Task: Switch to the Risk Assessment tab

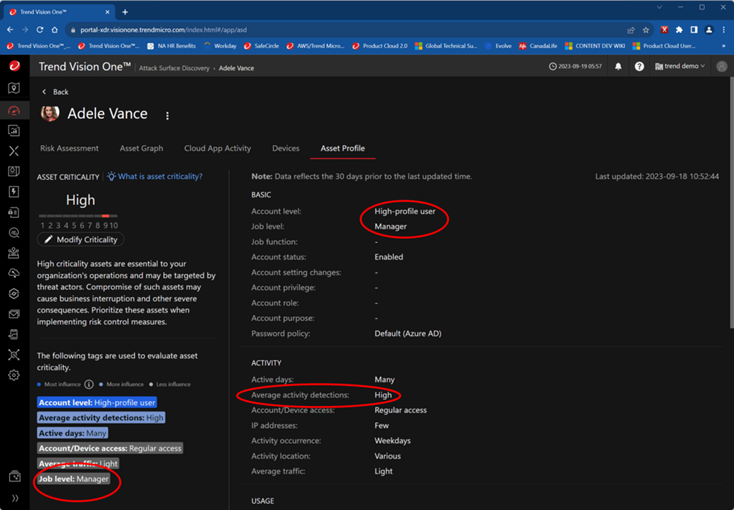Action: [x=69, y=148]
